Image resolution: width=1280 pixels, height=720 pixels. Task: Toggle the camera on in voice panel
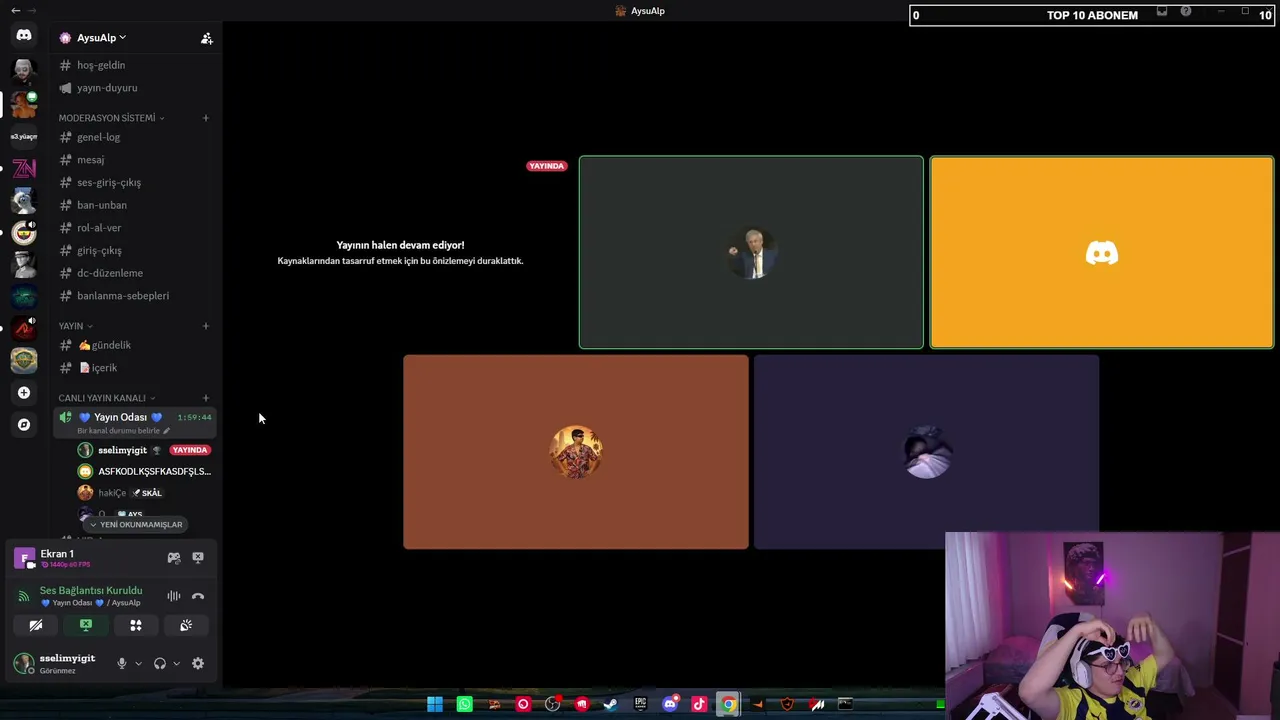pos(36,625)
